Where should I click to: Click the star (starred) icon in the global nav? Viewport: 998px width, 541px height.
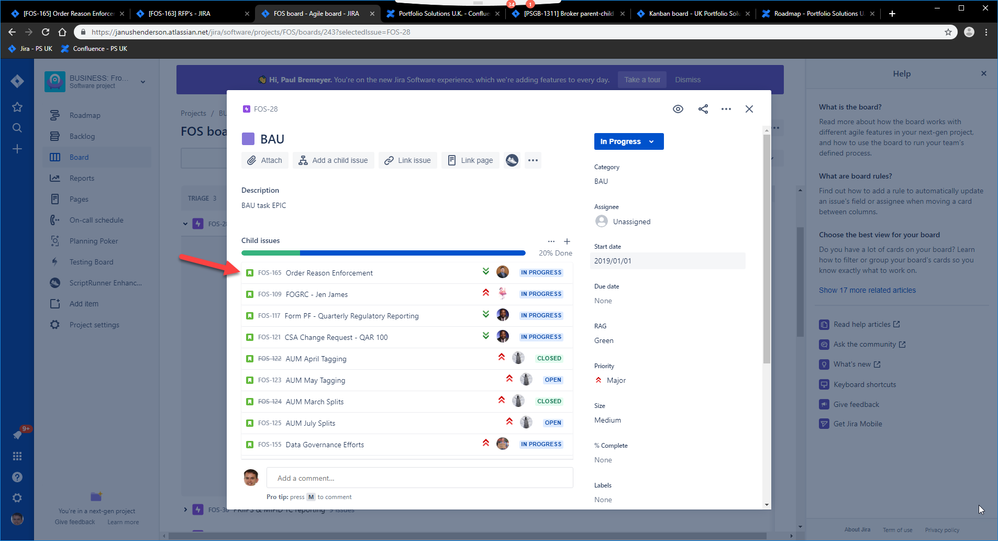(x=17, y=107)
